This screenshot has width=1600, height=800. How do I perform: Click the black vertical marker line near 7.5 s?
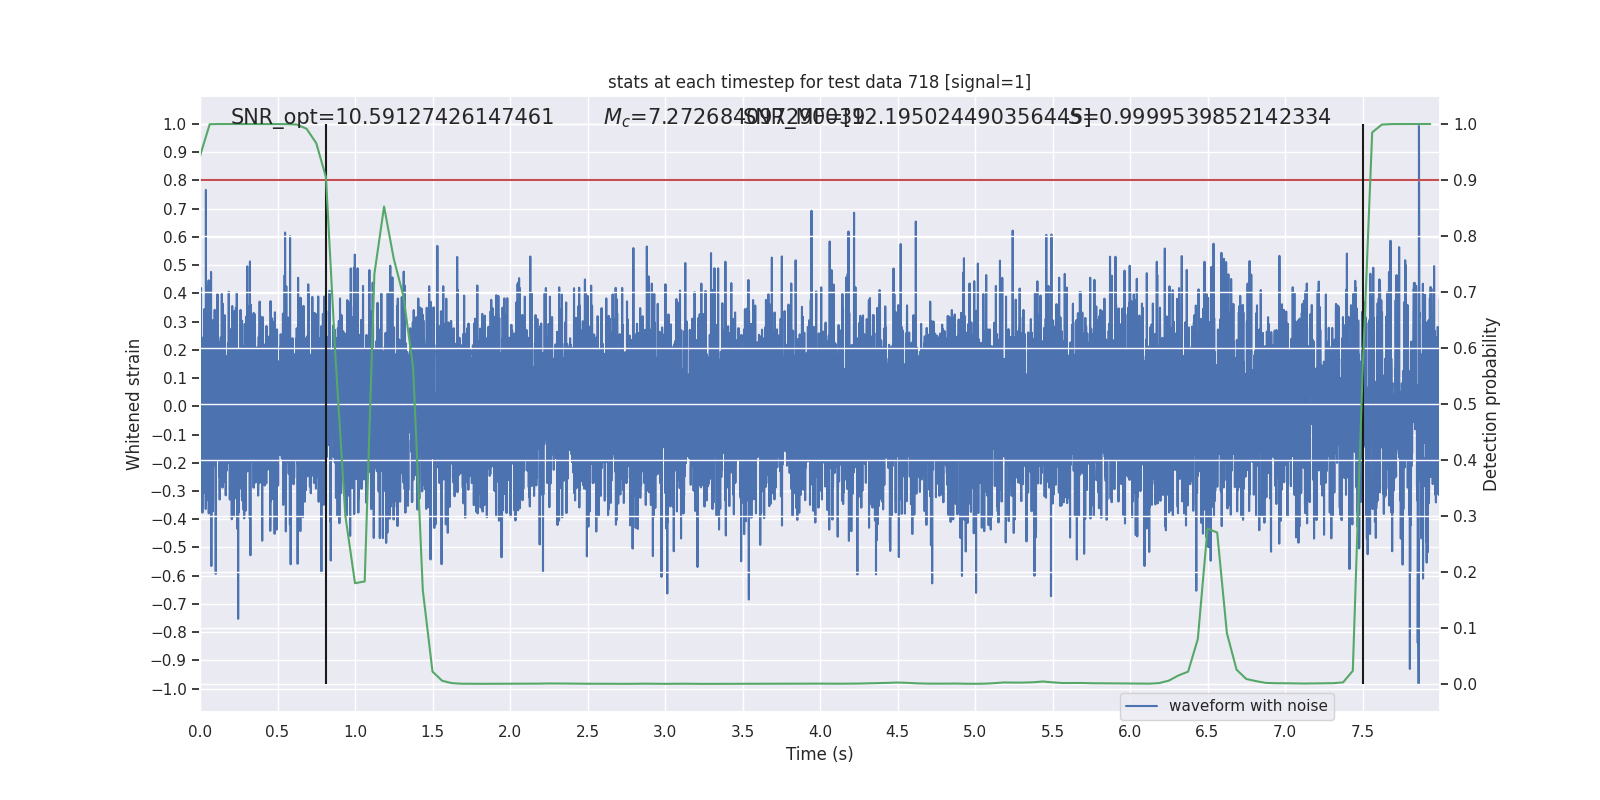click(1363, 404)
